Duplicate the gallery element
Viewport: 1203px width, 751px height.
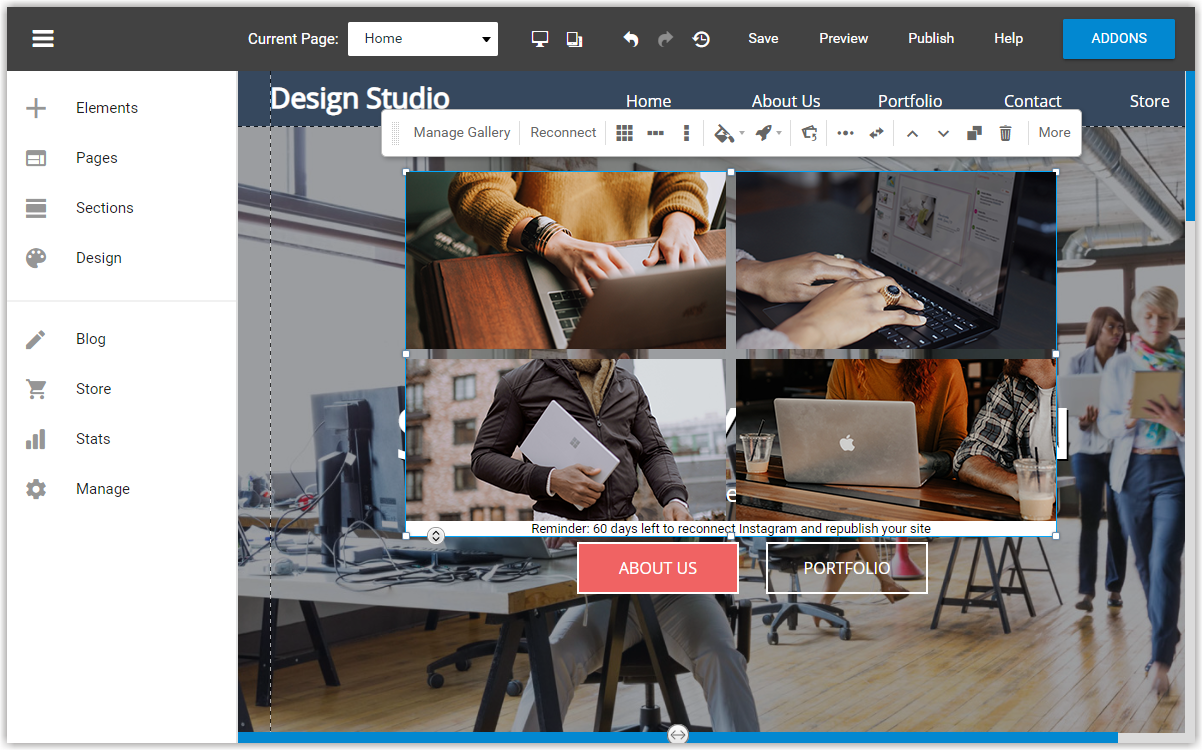pyautogui.click(x=974, y=133)
